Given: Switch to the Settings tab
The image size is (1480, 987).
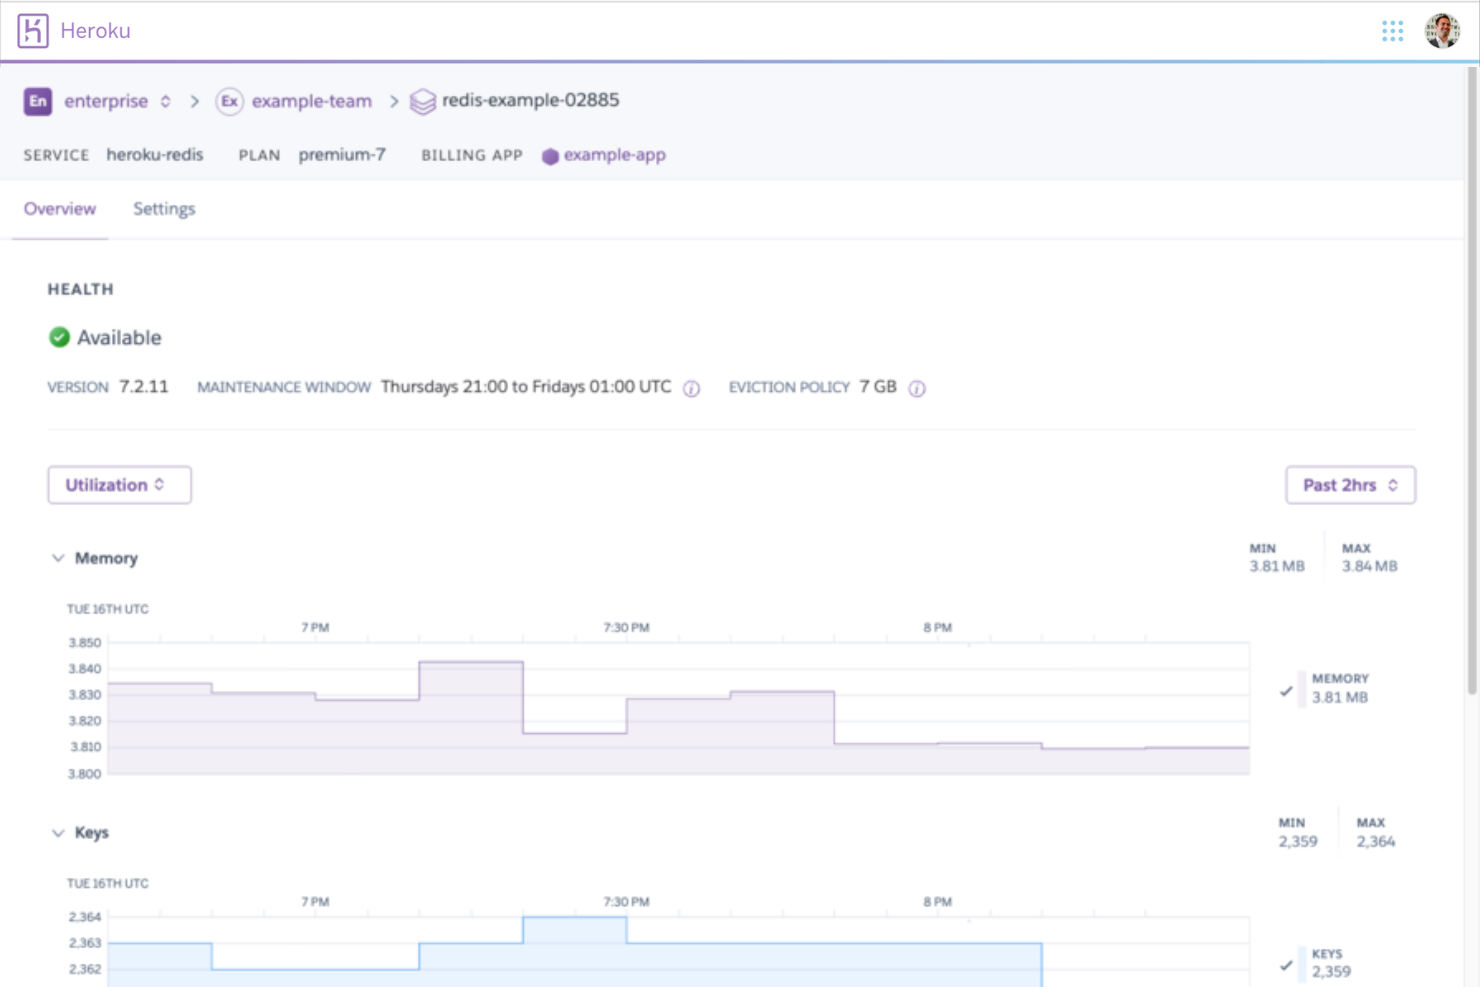Looking at the screenshot, I should (x=163, y=208).
